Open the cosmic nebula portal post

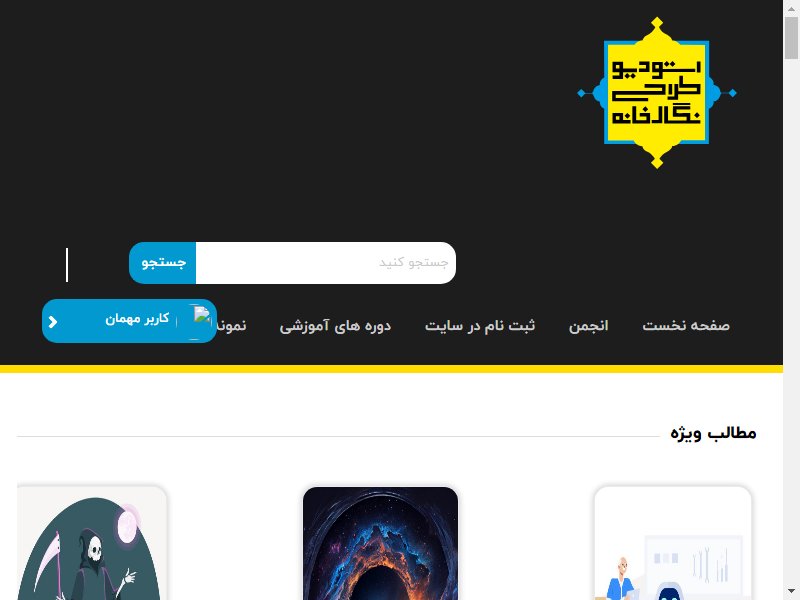click(380, 543)
